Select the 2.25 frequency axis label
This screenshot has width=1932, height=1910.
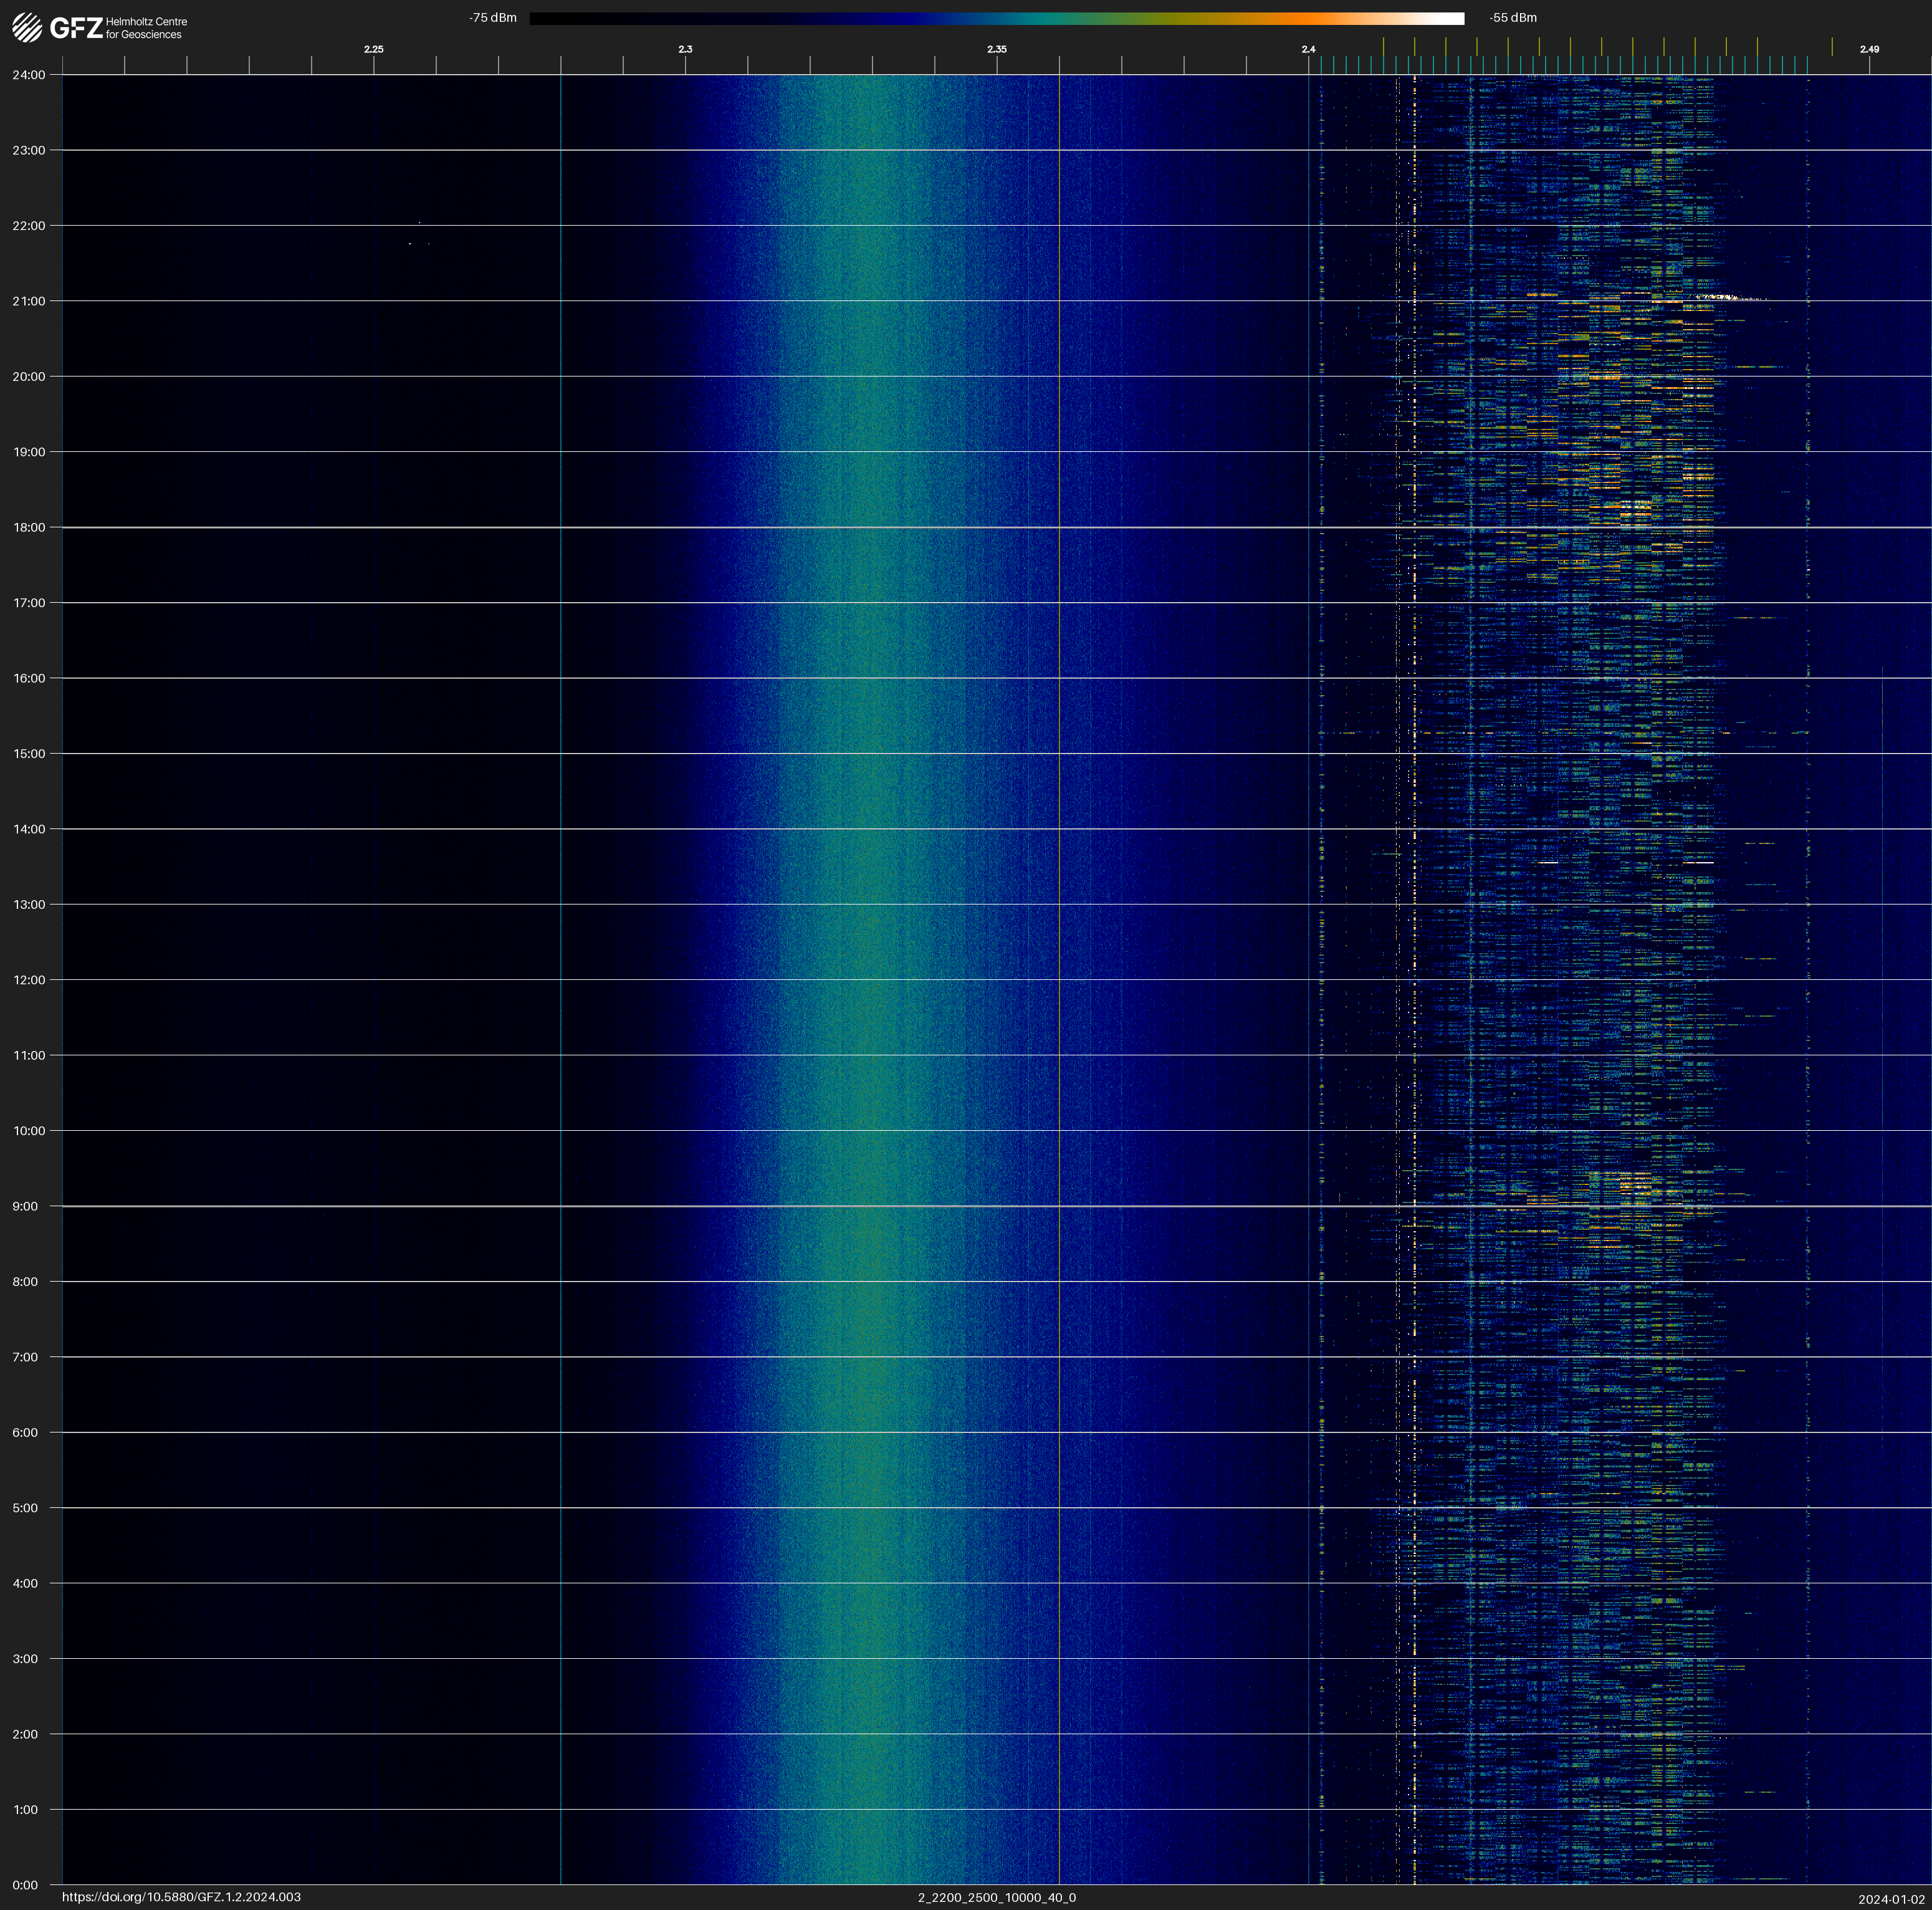(373, 49)
